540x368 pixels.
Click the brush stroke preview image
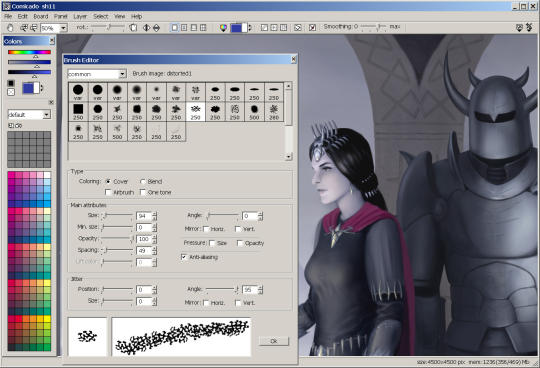[181, 337]
